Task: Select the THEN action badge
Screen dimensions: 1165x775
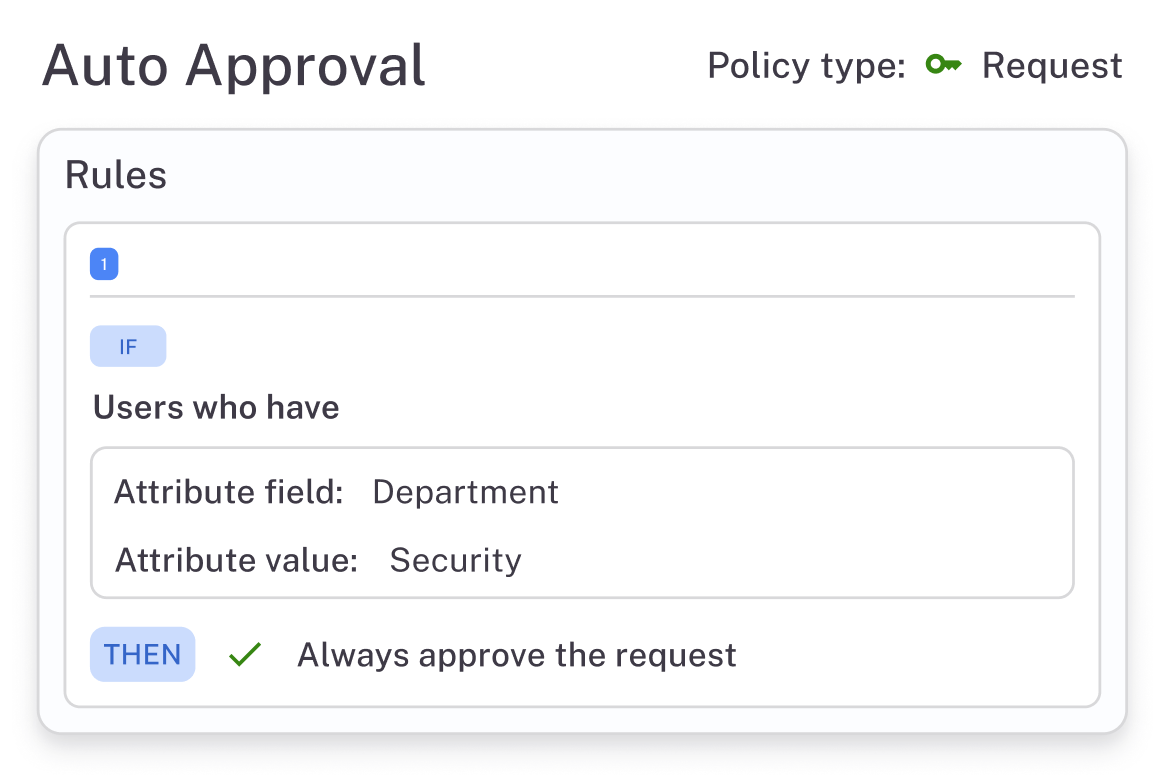Action: 142,654
